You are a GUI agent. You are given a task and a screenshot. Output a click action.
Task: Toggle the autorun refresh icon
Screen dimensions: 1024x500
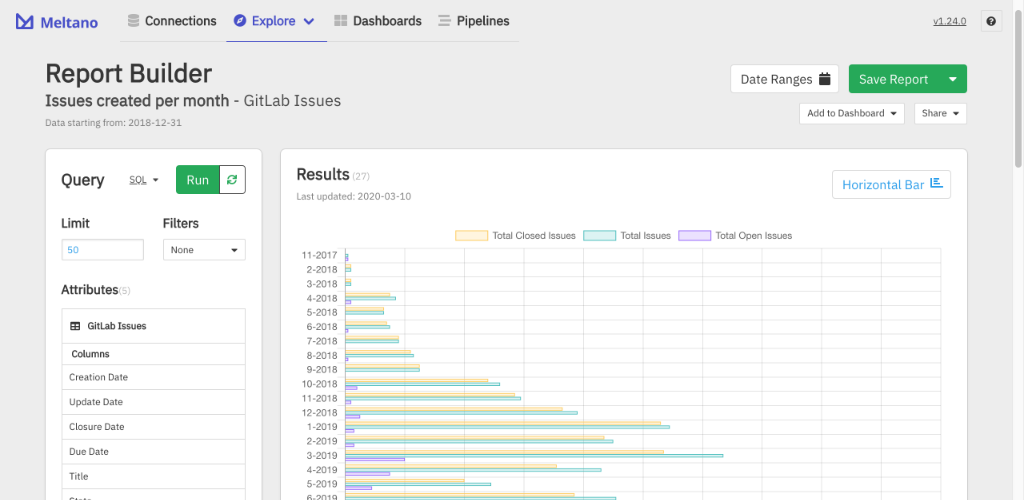coord(232,180)
